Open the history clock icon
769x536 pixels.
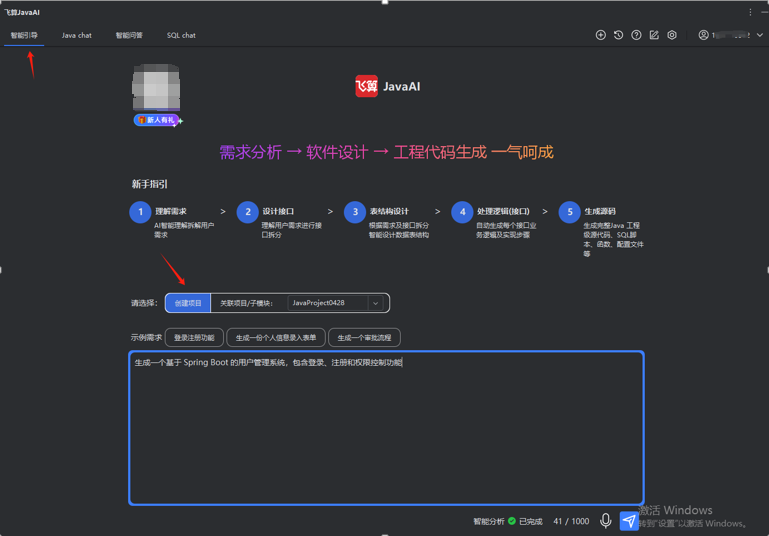(x=618, y=35)
